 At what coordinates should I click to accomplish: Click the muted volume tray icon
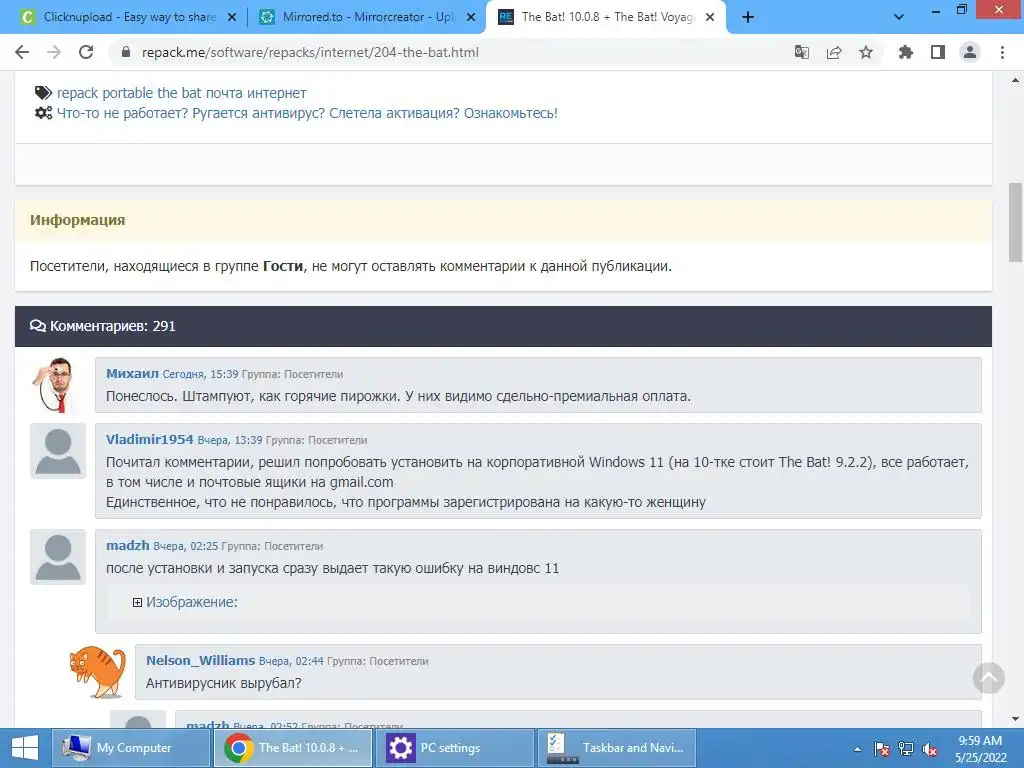(x=930, y=749)
